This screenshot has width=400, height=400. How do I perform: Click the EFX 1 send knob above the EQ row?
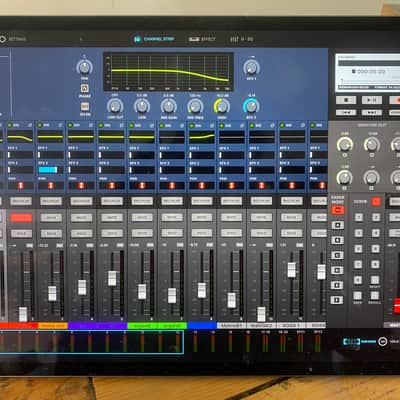pos(251,68)
